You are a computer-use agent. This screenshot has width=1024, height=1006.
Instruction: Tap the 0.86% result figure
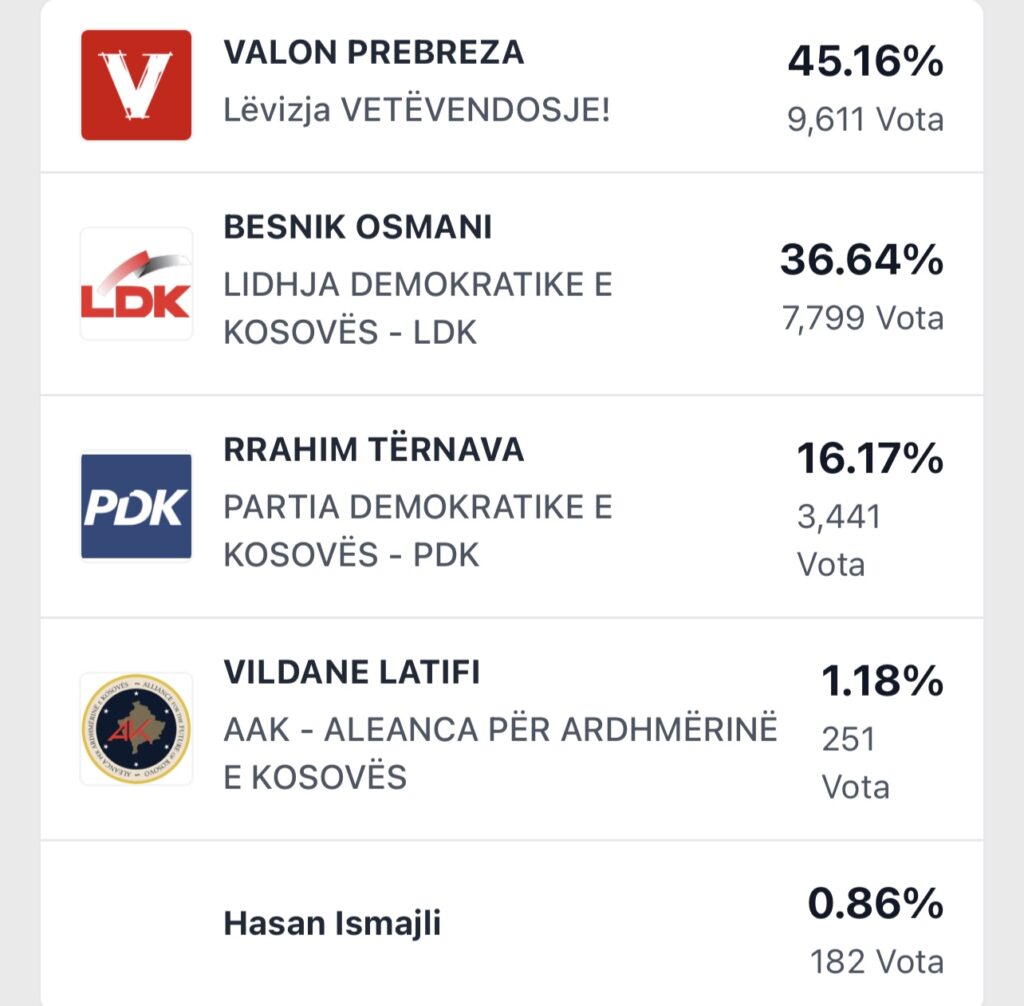[875, 904]
